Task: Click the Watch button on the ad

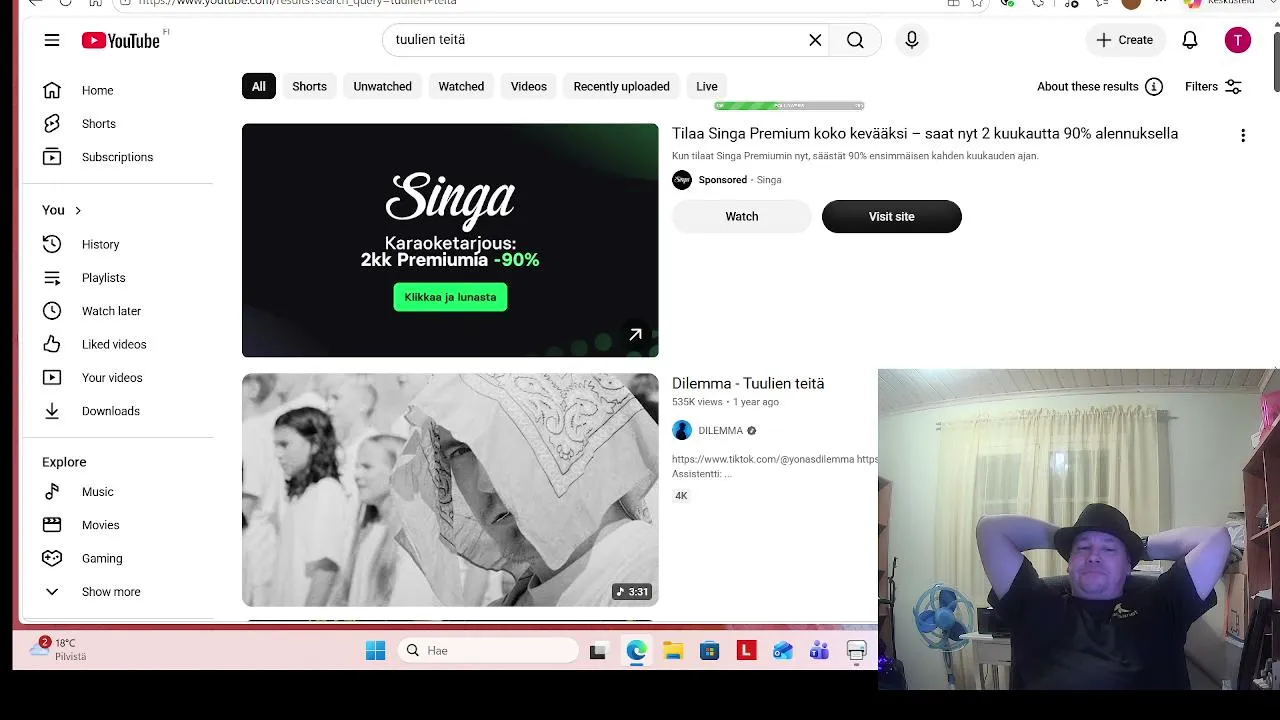Action: click(742, 216)
